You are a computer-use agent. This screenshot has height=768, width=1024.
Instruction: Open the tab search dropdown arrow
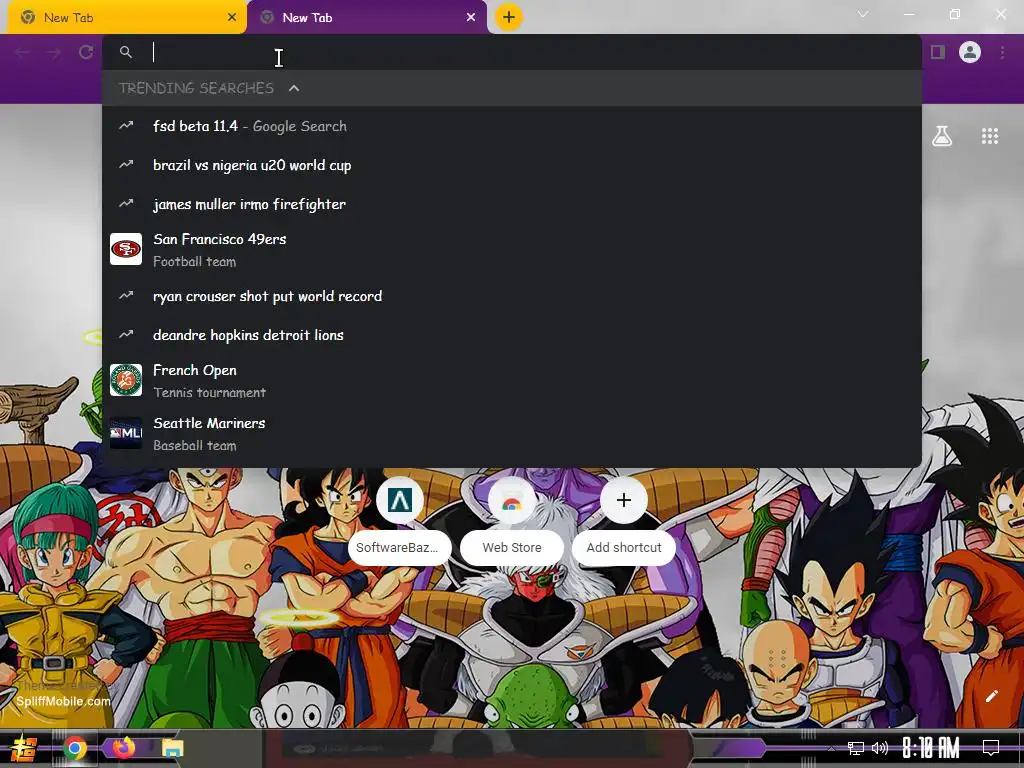tap(863, 14)
